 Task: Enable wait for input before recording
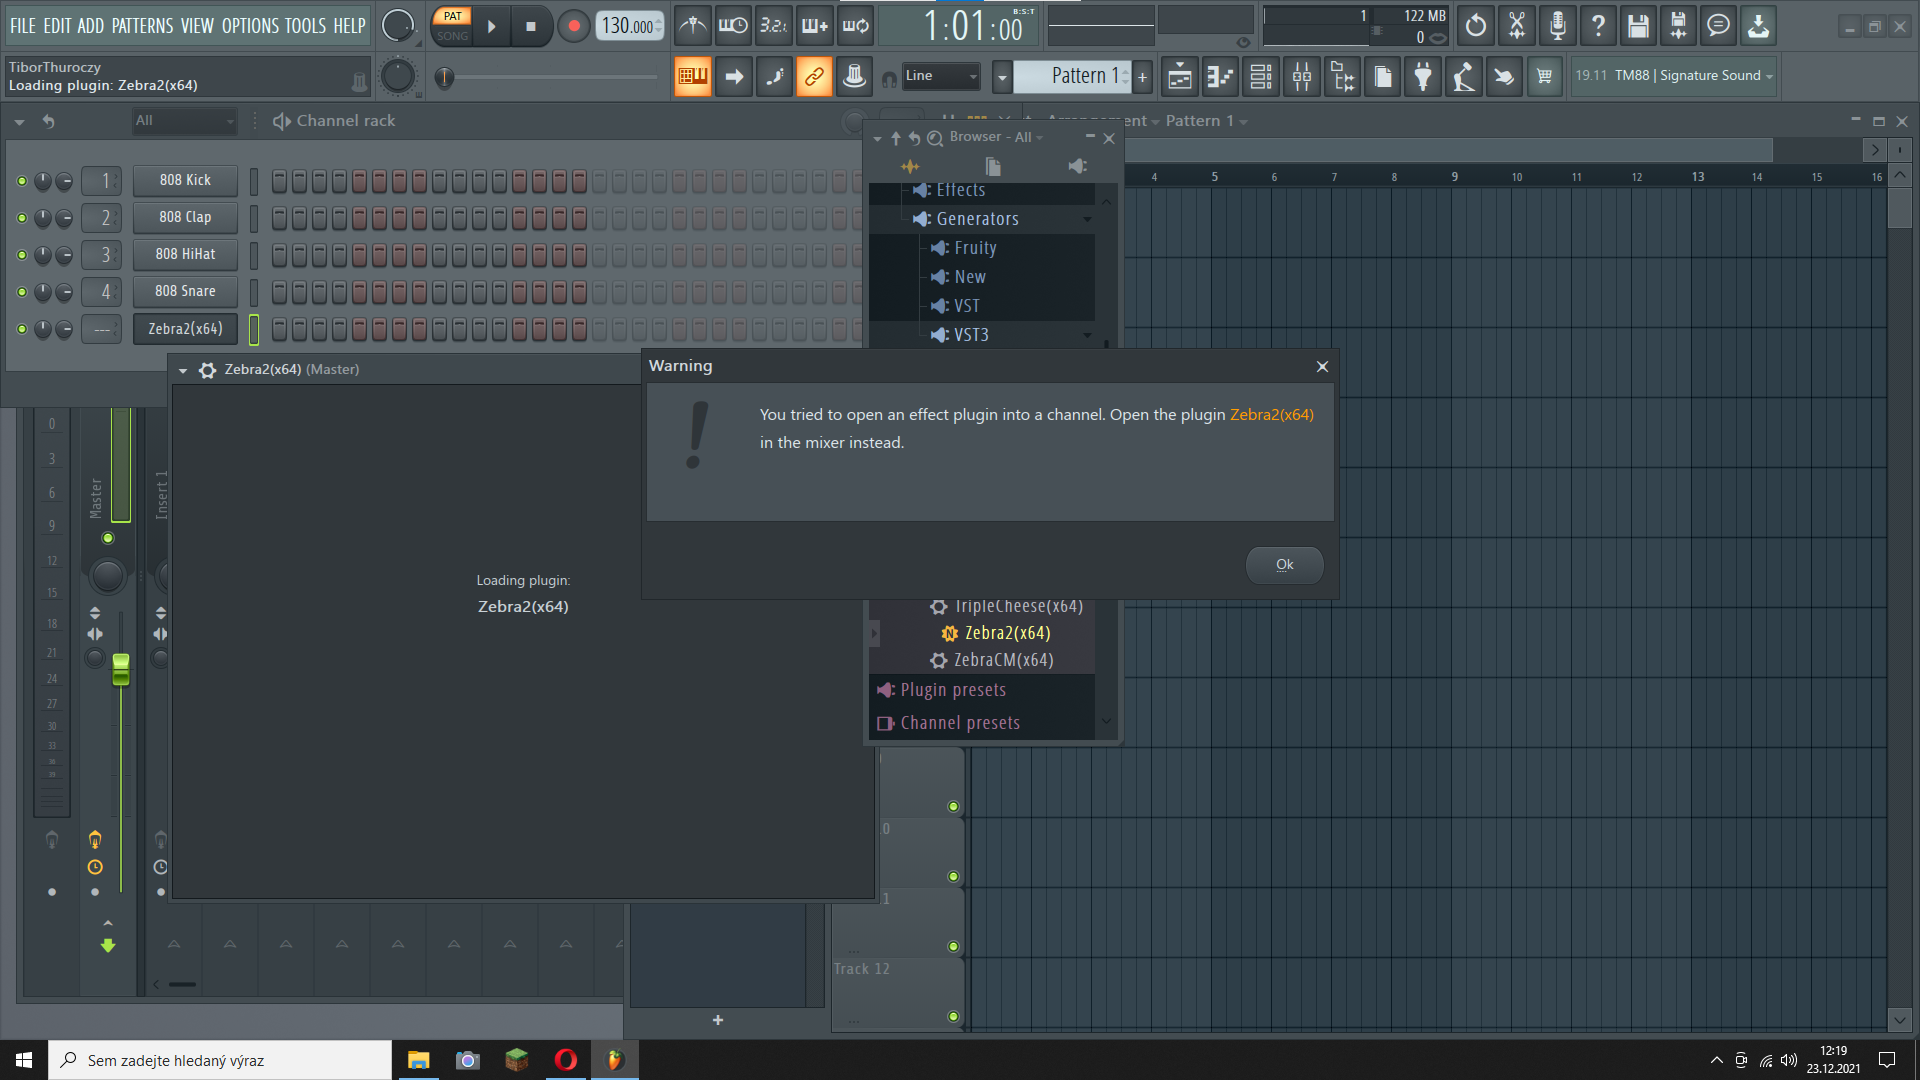[x=733, y=26]
